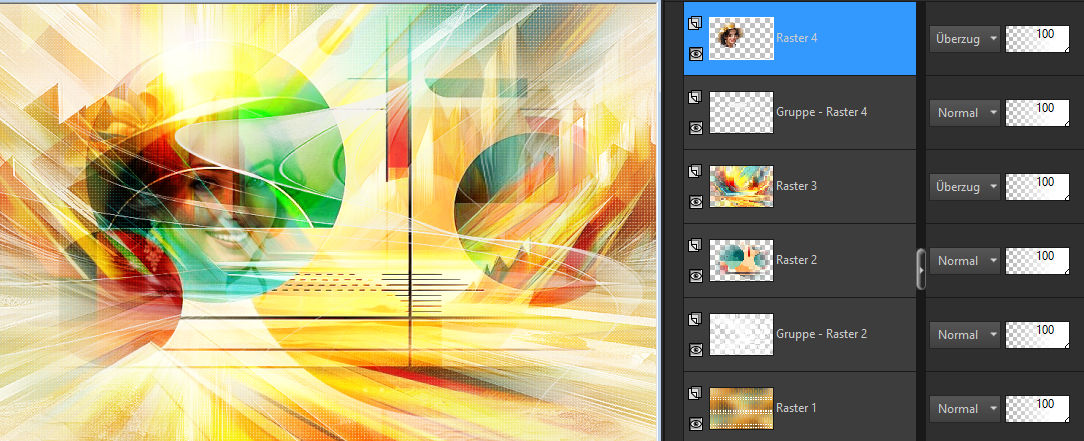
Task: Select the Raster 1 layer thumbnail
Action: [741, 409]
